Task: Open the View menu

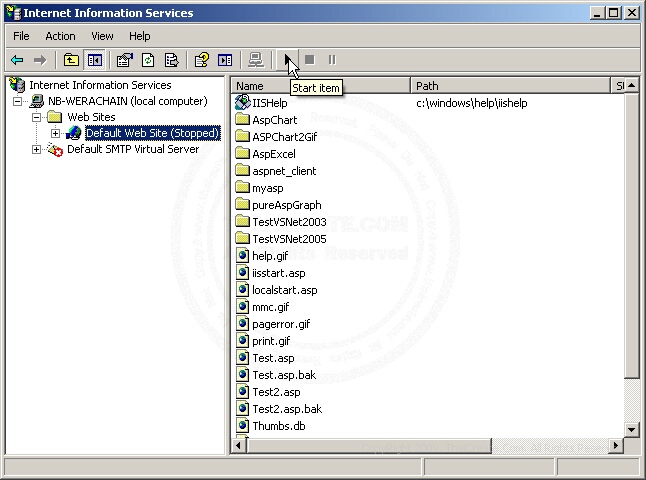Action: coord(102,36)
